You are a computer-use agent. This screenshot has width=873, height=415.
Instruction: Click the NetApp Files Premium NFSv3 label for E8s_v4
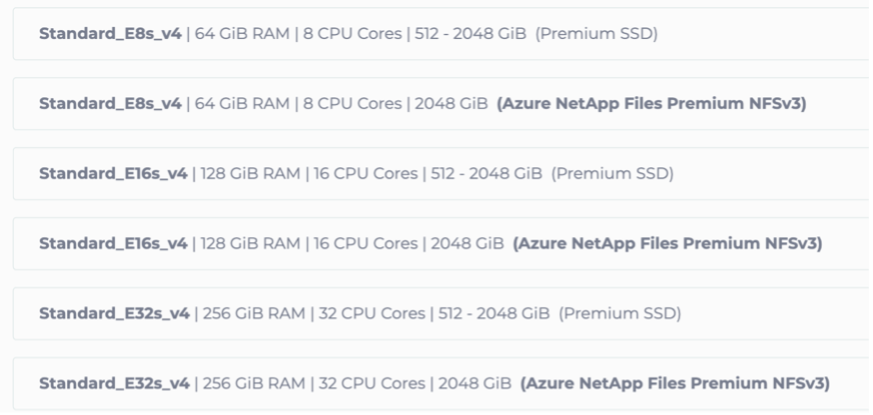[x=651, y=104]
